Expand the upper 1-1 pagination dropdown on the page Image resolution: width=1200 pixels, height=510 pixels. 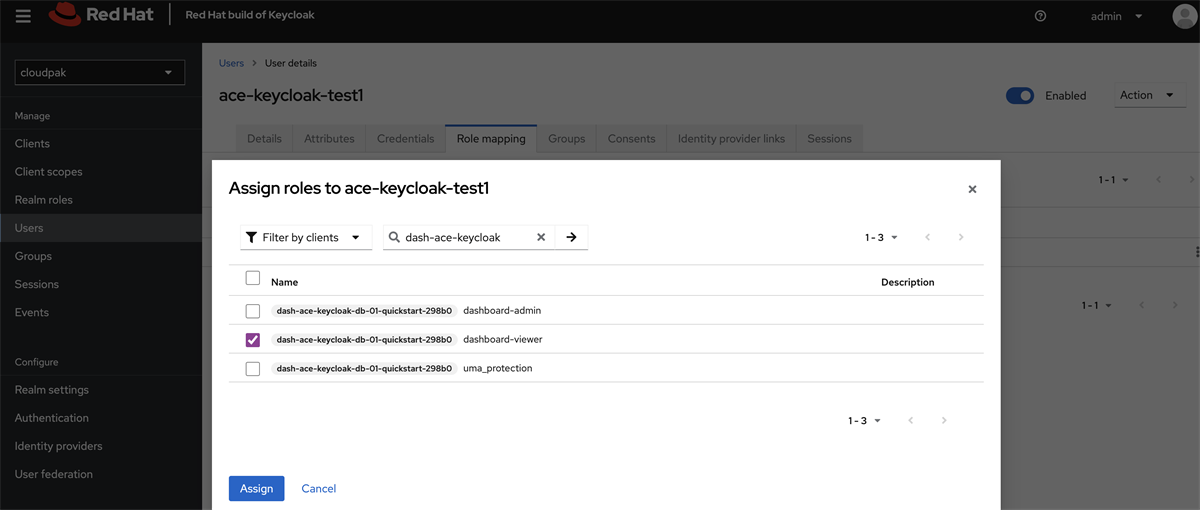point(1113,180)
